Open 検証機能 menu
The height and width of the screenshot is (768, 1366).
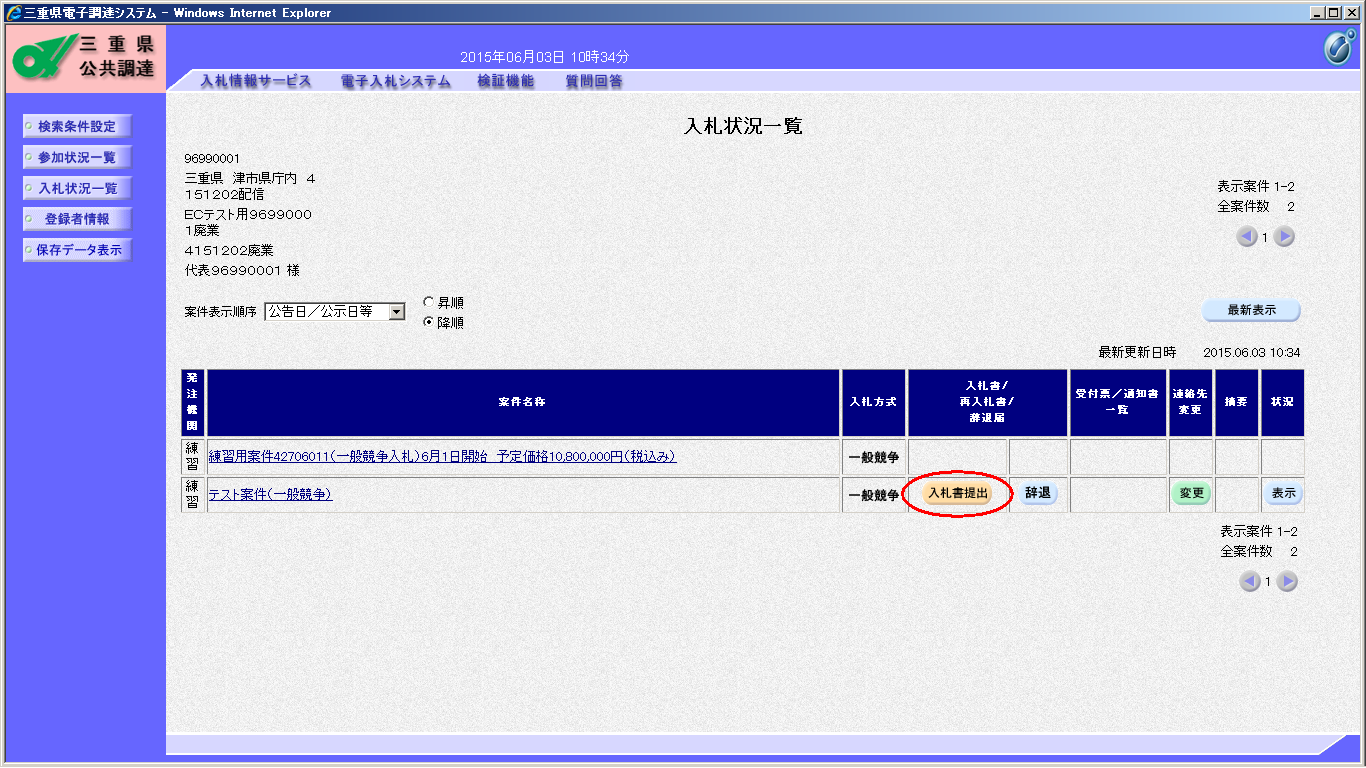(x=505, y=81)
